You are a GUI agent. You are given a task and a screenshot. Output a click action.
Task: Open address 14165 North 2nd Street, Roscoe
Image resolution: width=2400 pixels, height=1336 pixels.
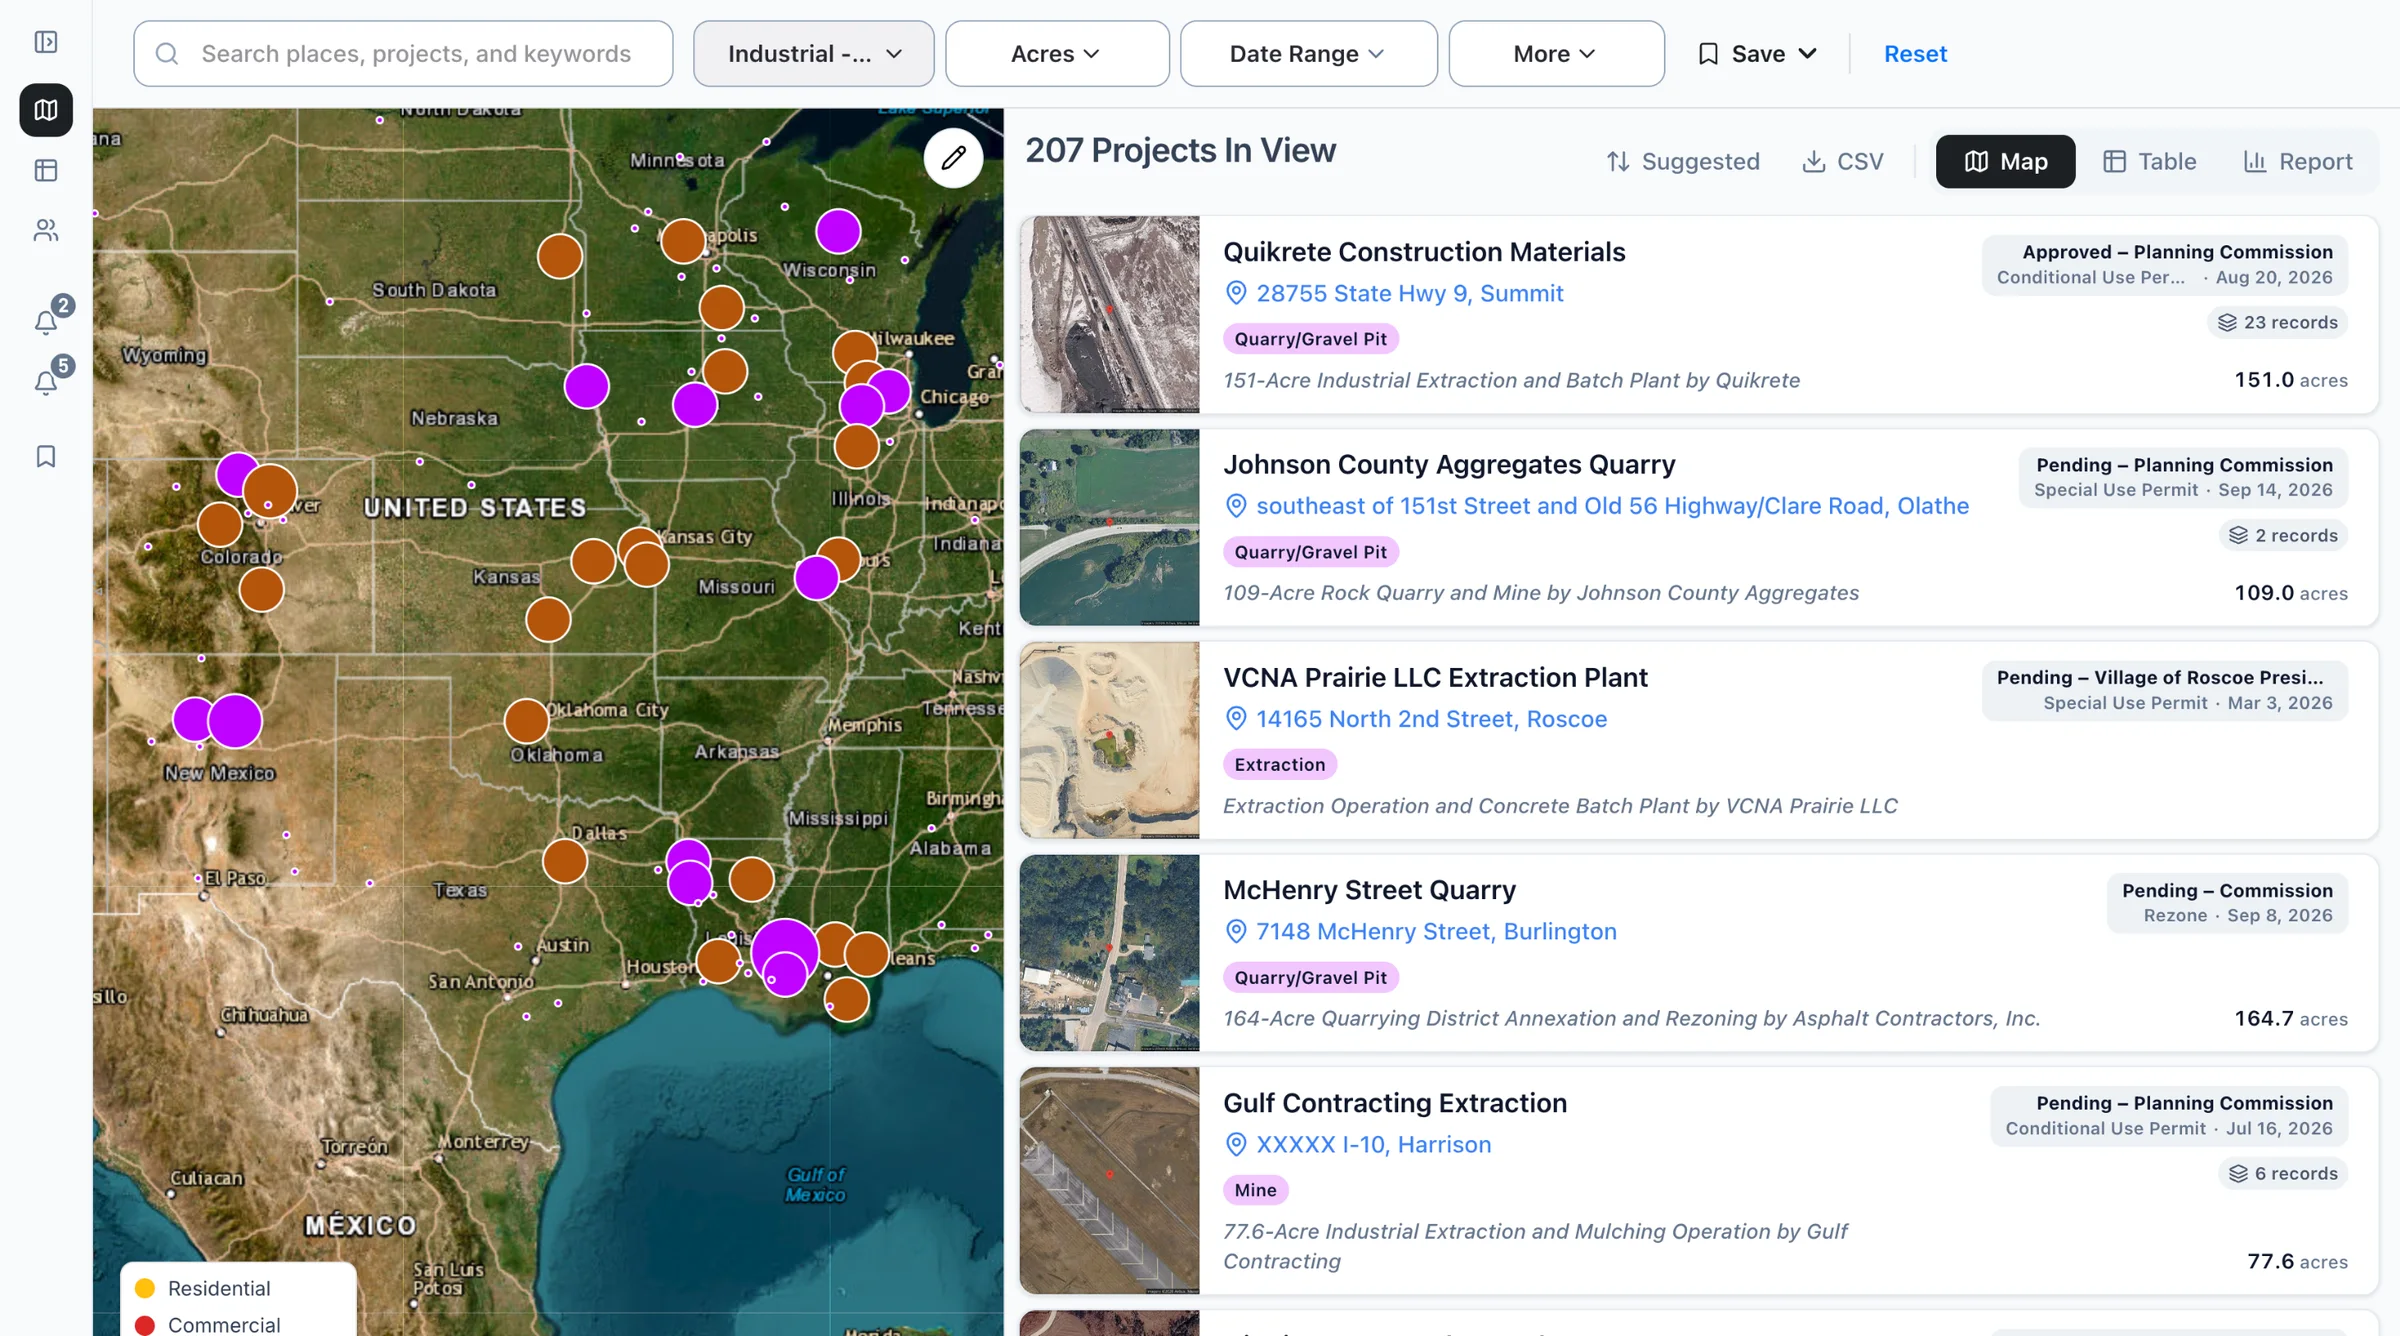[x=1431, y=718]
